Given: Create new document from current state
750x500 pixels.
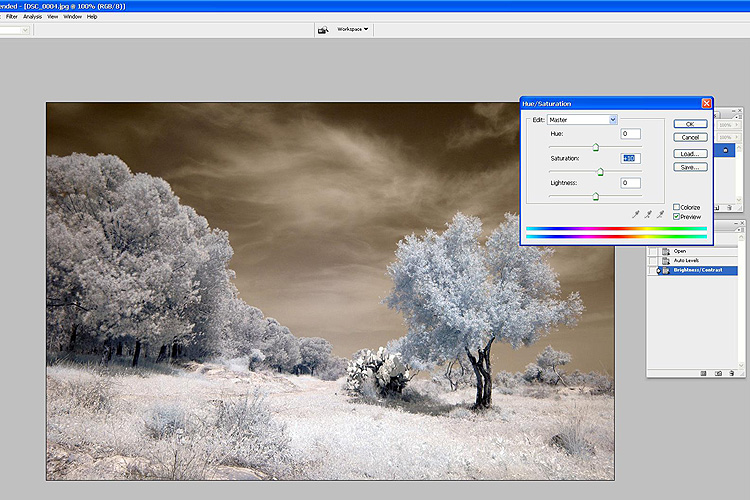Looking at the screenshot, I should coord(704,372).
